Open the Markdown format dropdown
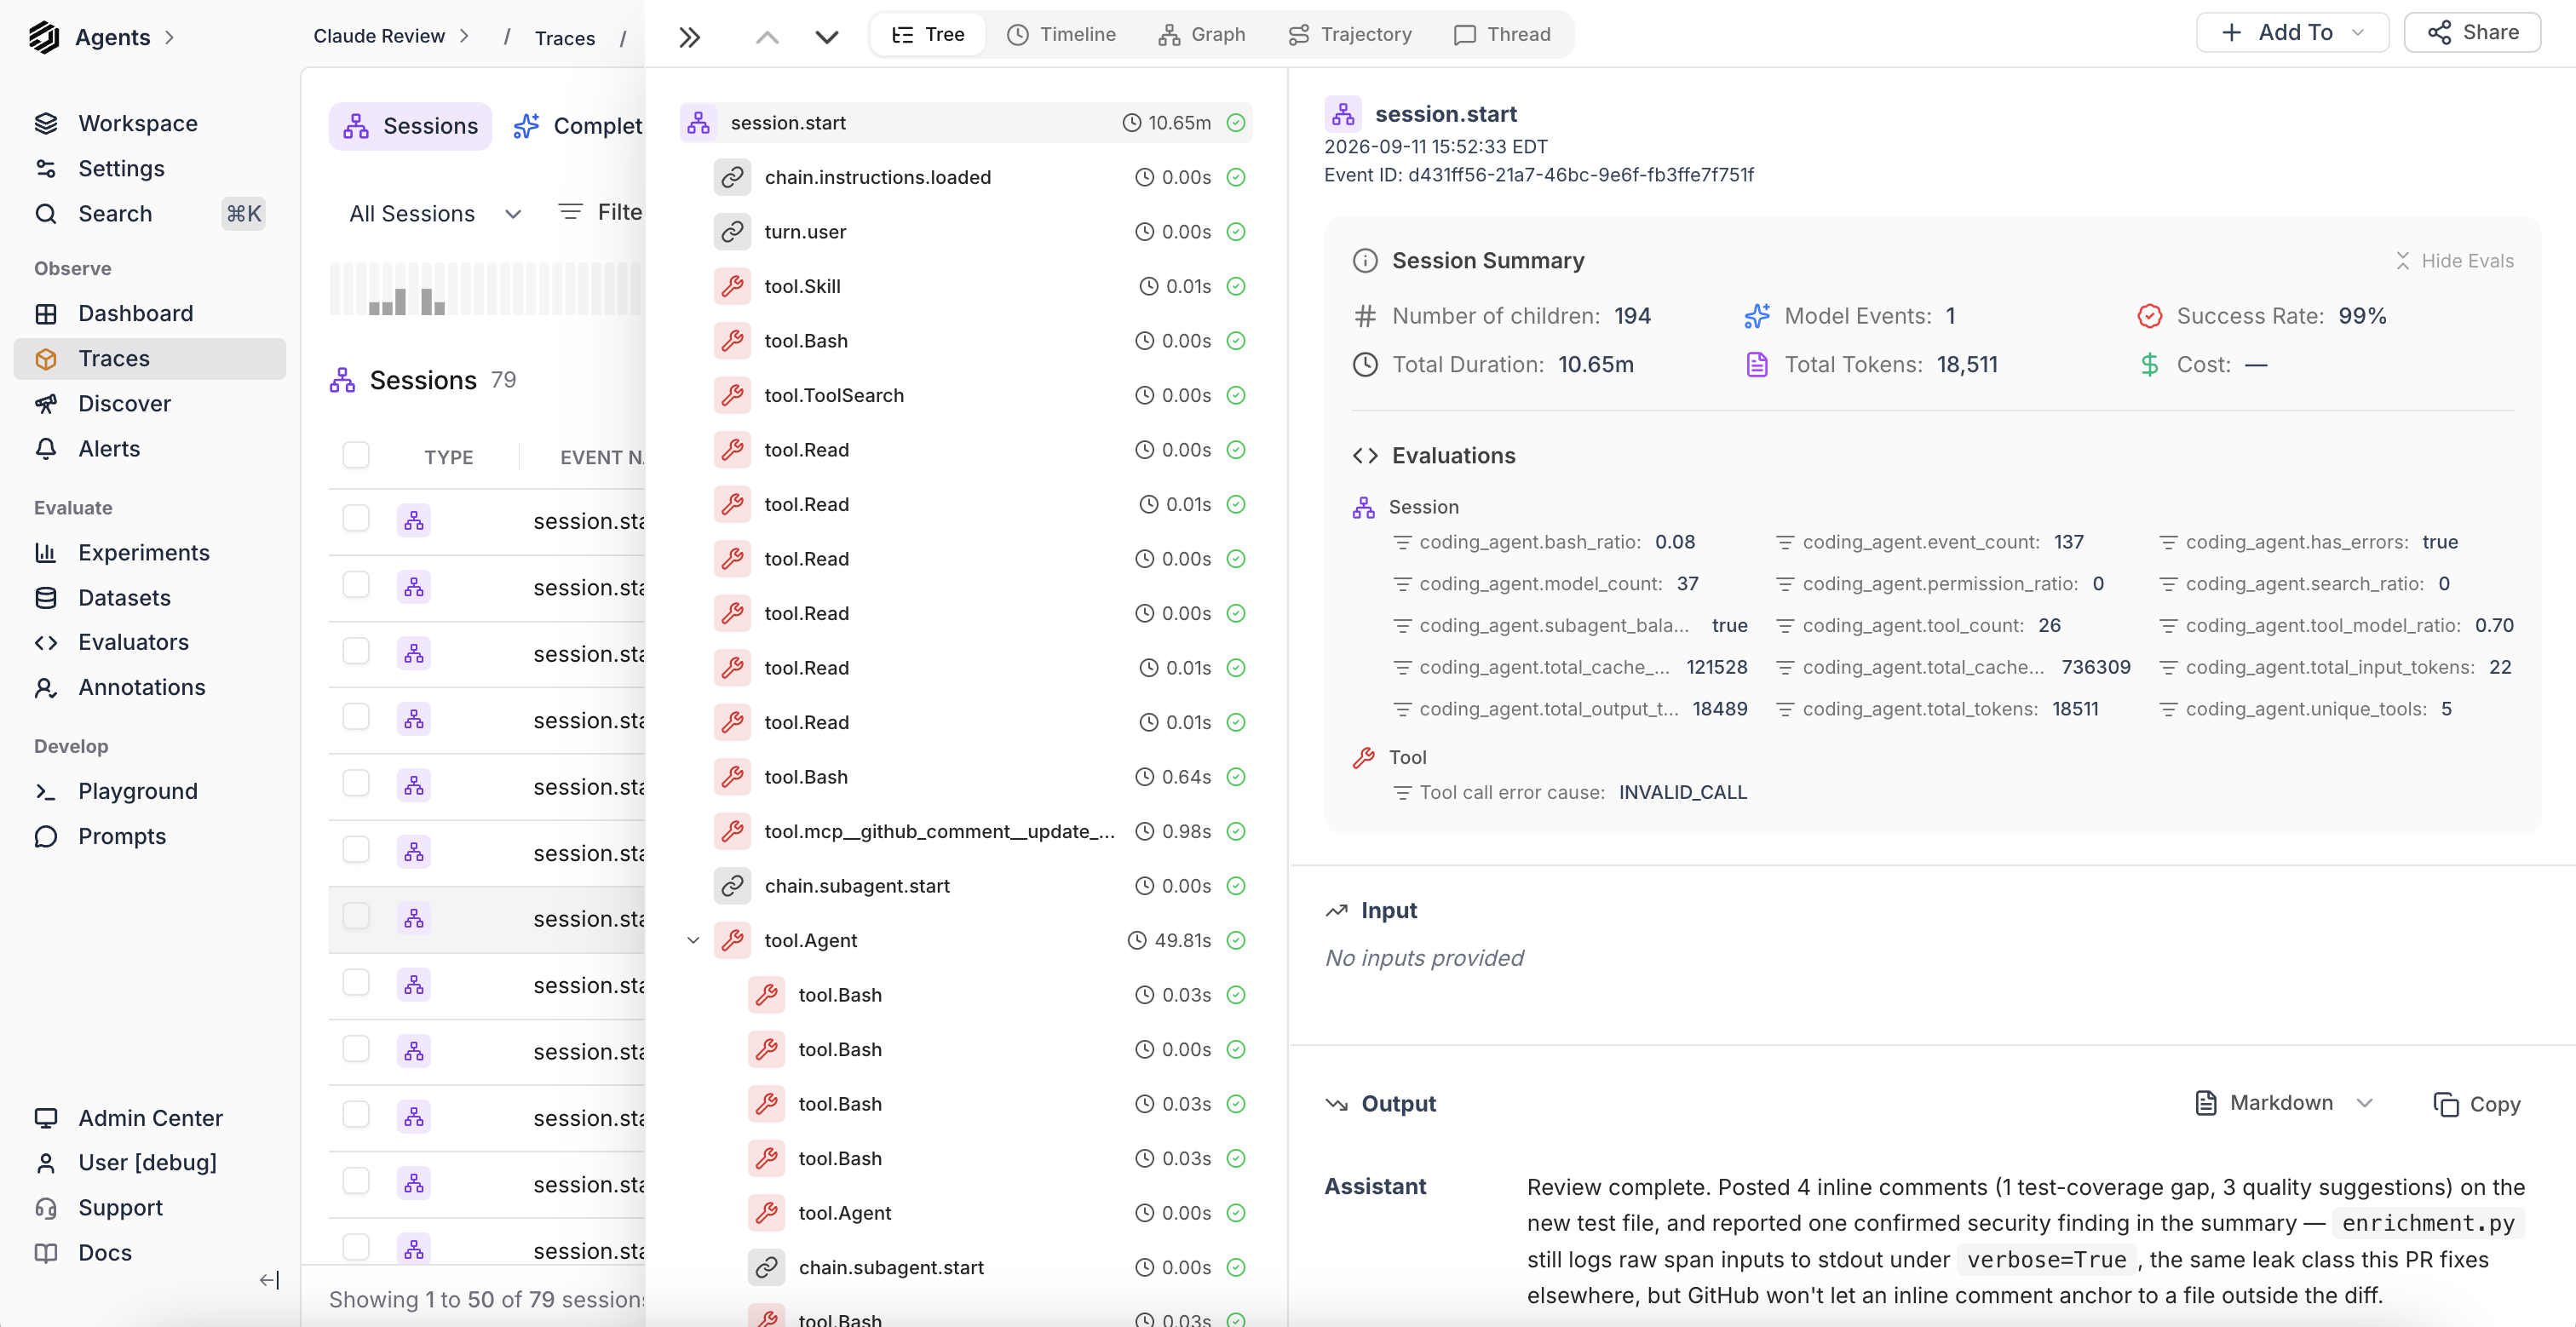 (2284, 1103)
